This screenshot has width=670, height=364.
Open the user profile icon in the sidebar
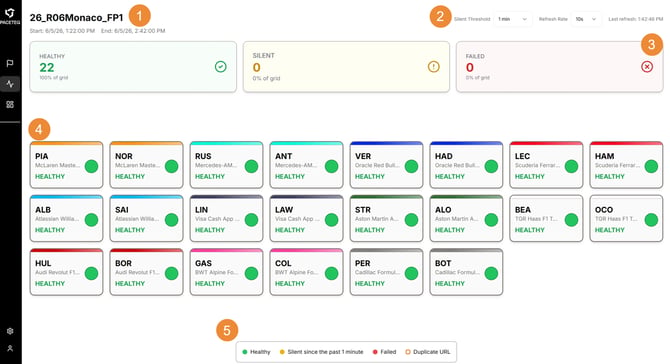[10, 348]
